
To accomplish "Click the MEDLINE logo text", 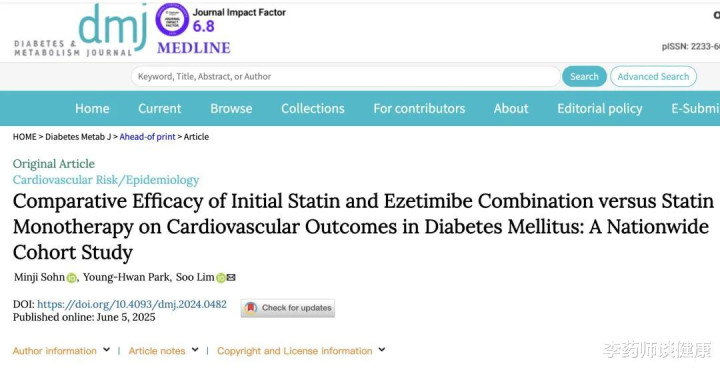I will click(194, 48).
